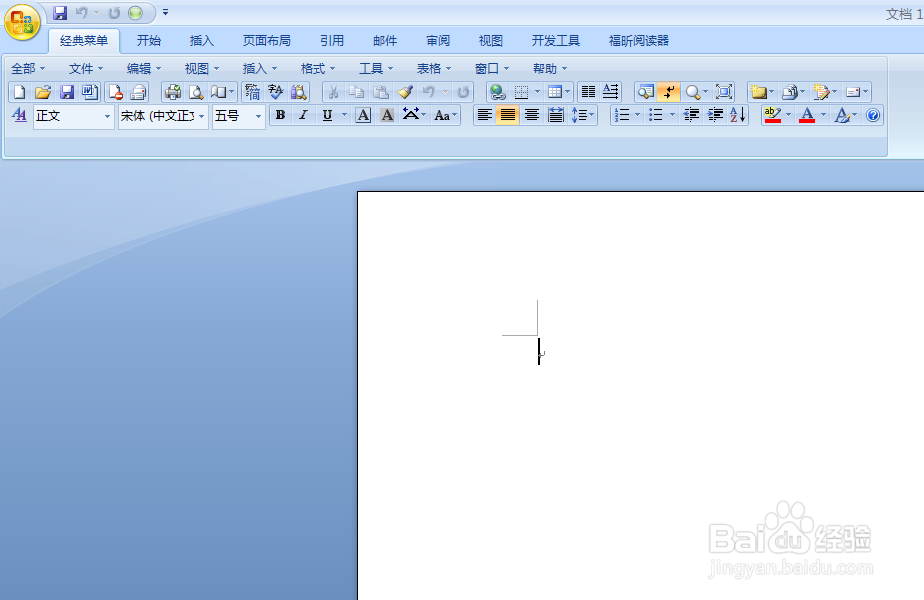Click the Office button orb
This screenshot has height=600, width=924.
22,22
